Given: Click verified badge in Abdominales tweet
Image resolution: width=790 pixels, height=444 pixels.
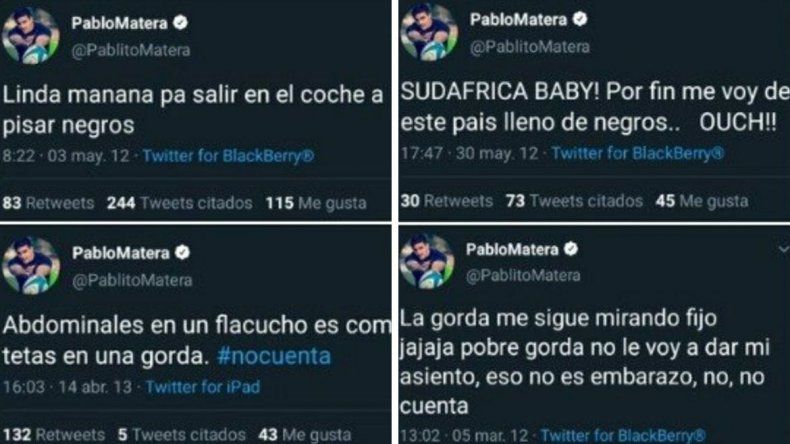Looking at the screenshot, I should click(182, 252).
